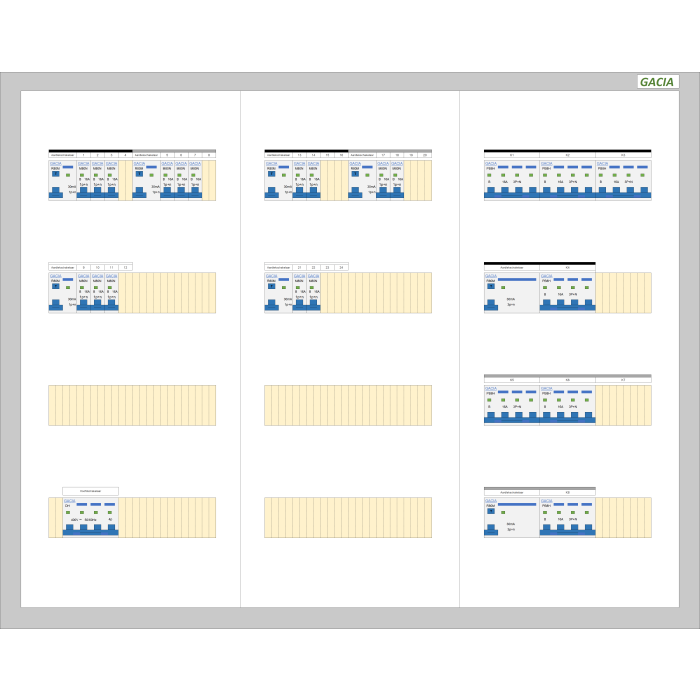The image size is (700, 700).
Task: Click the empty third DIN rail in the left panel
Action: click(x=132, y=405)
